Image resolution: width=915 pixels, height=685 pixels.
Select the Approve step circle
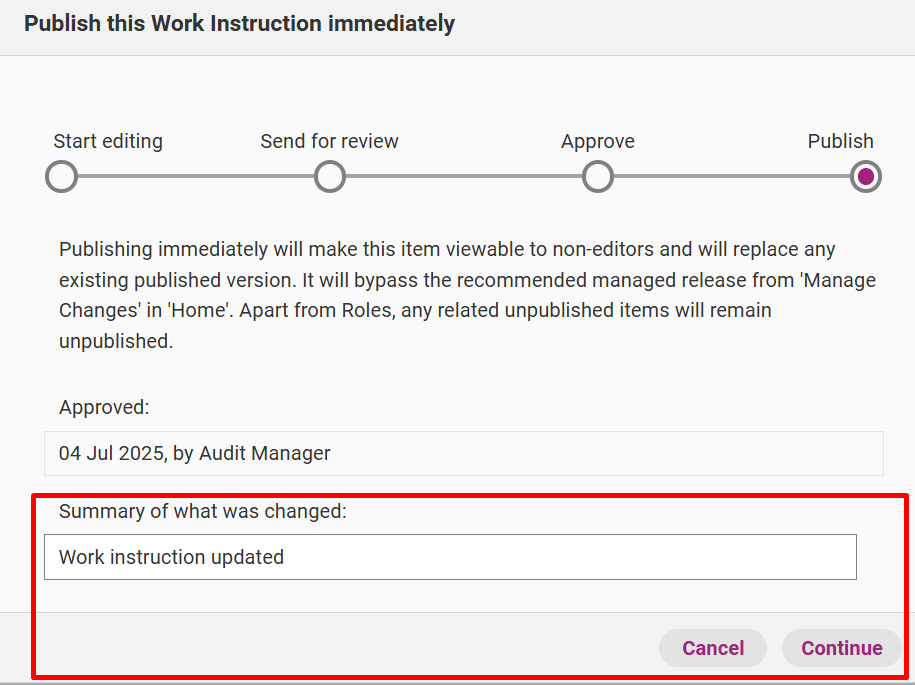point(598,176)
